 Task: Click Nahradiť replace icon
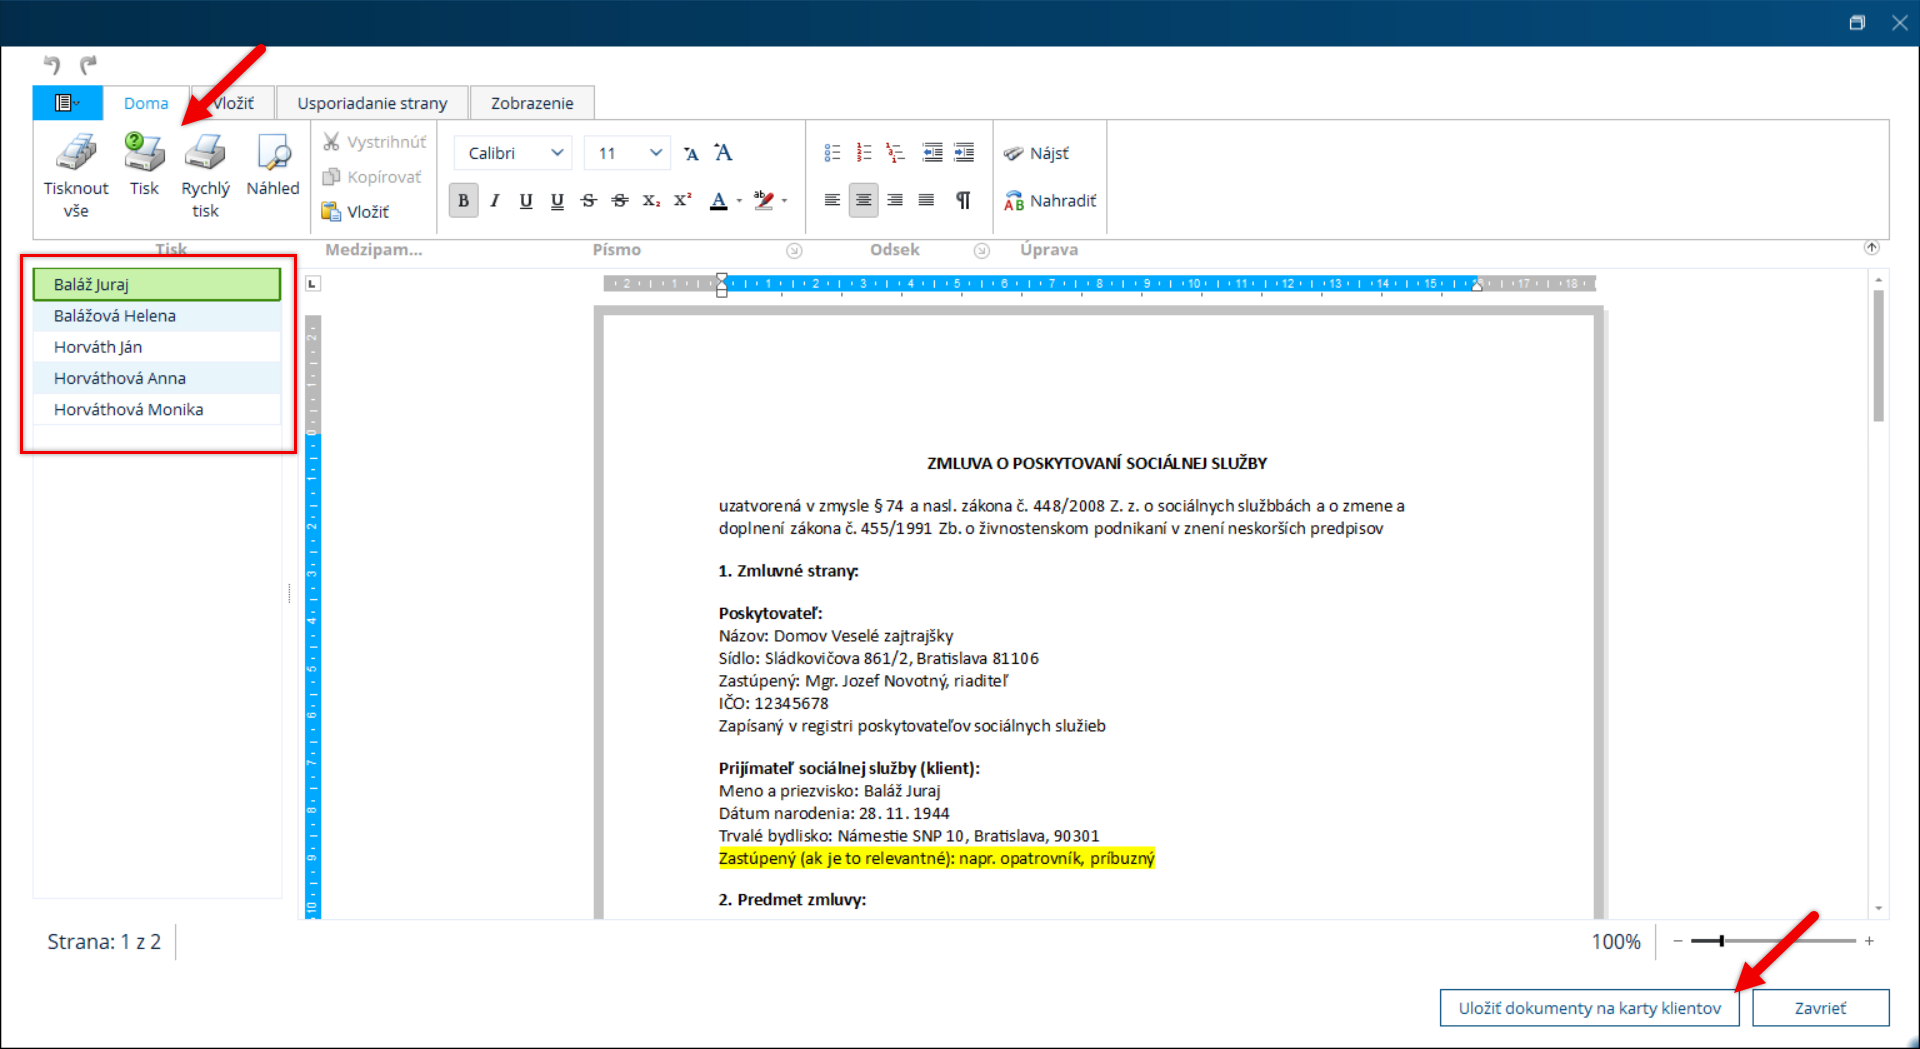1014,201
